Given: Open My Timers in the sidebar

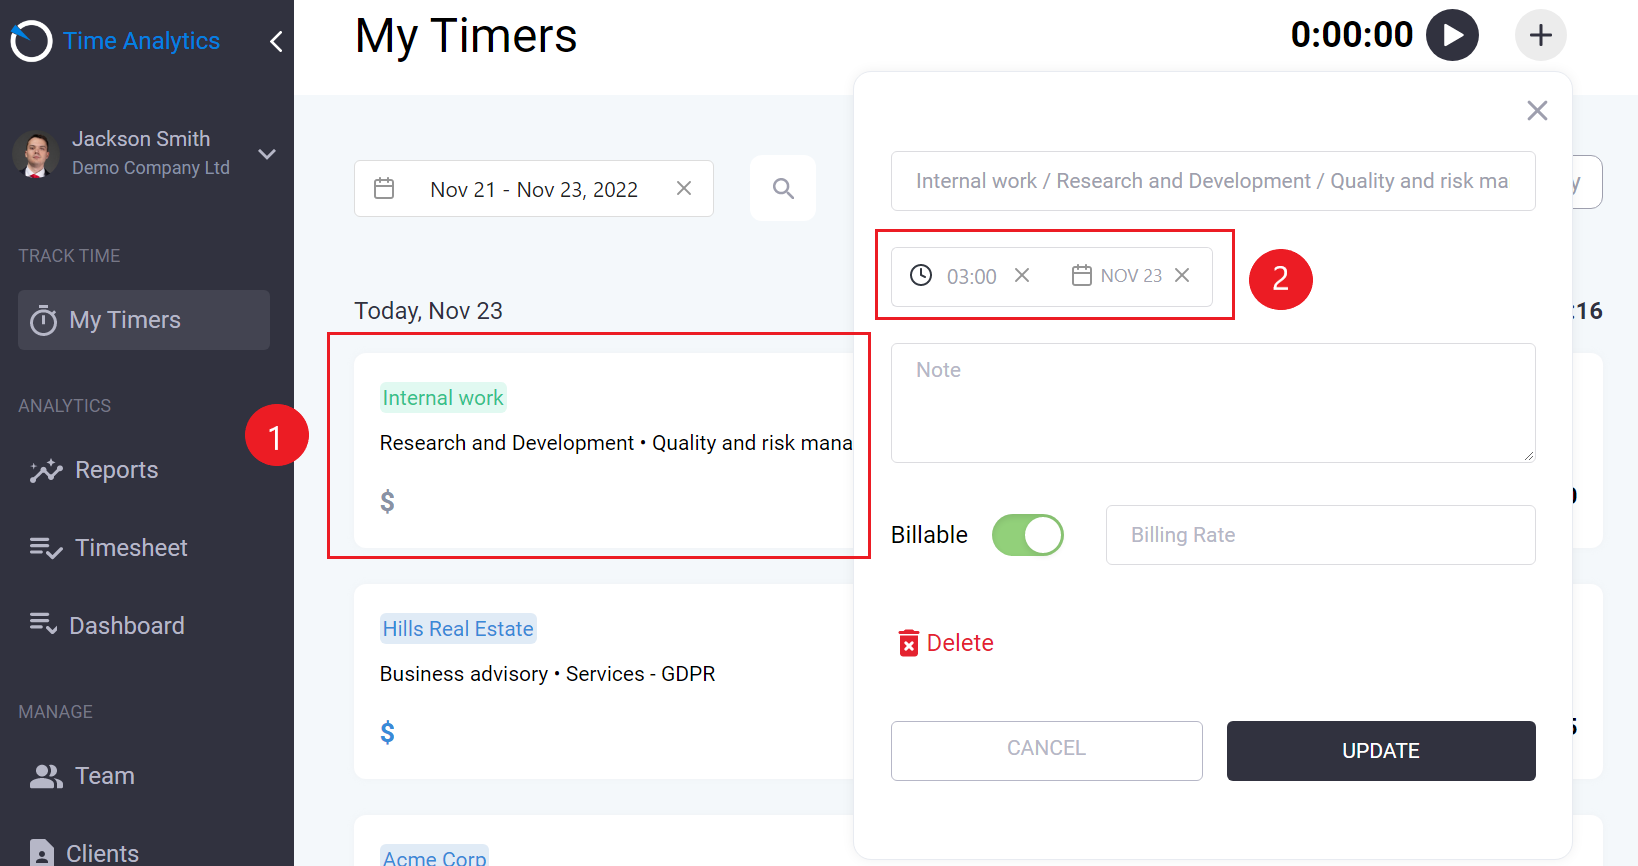Looking at the screenshot, I should click(x=144, y=320).
